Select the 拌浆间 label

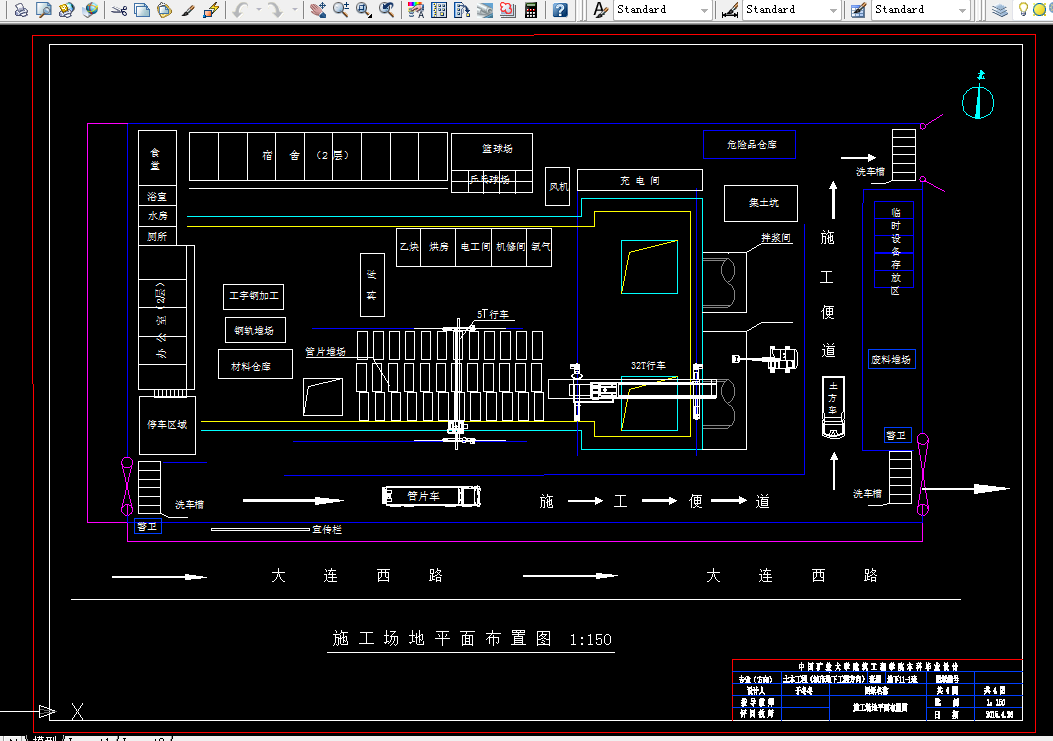tap(776, 238)
